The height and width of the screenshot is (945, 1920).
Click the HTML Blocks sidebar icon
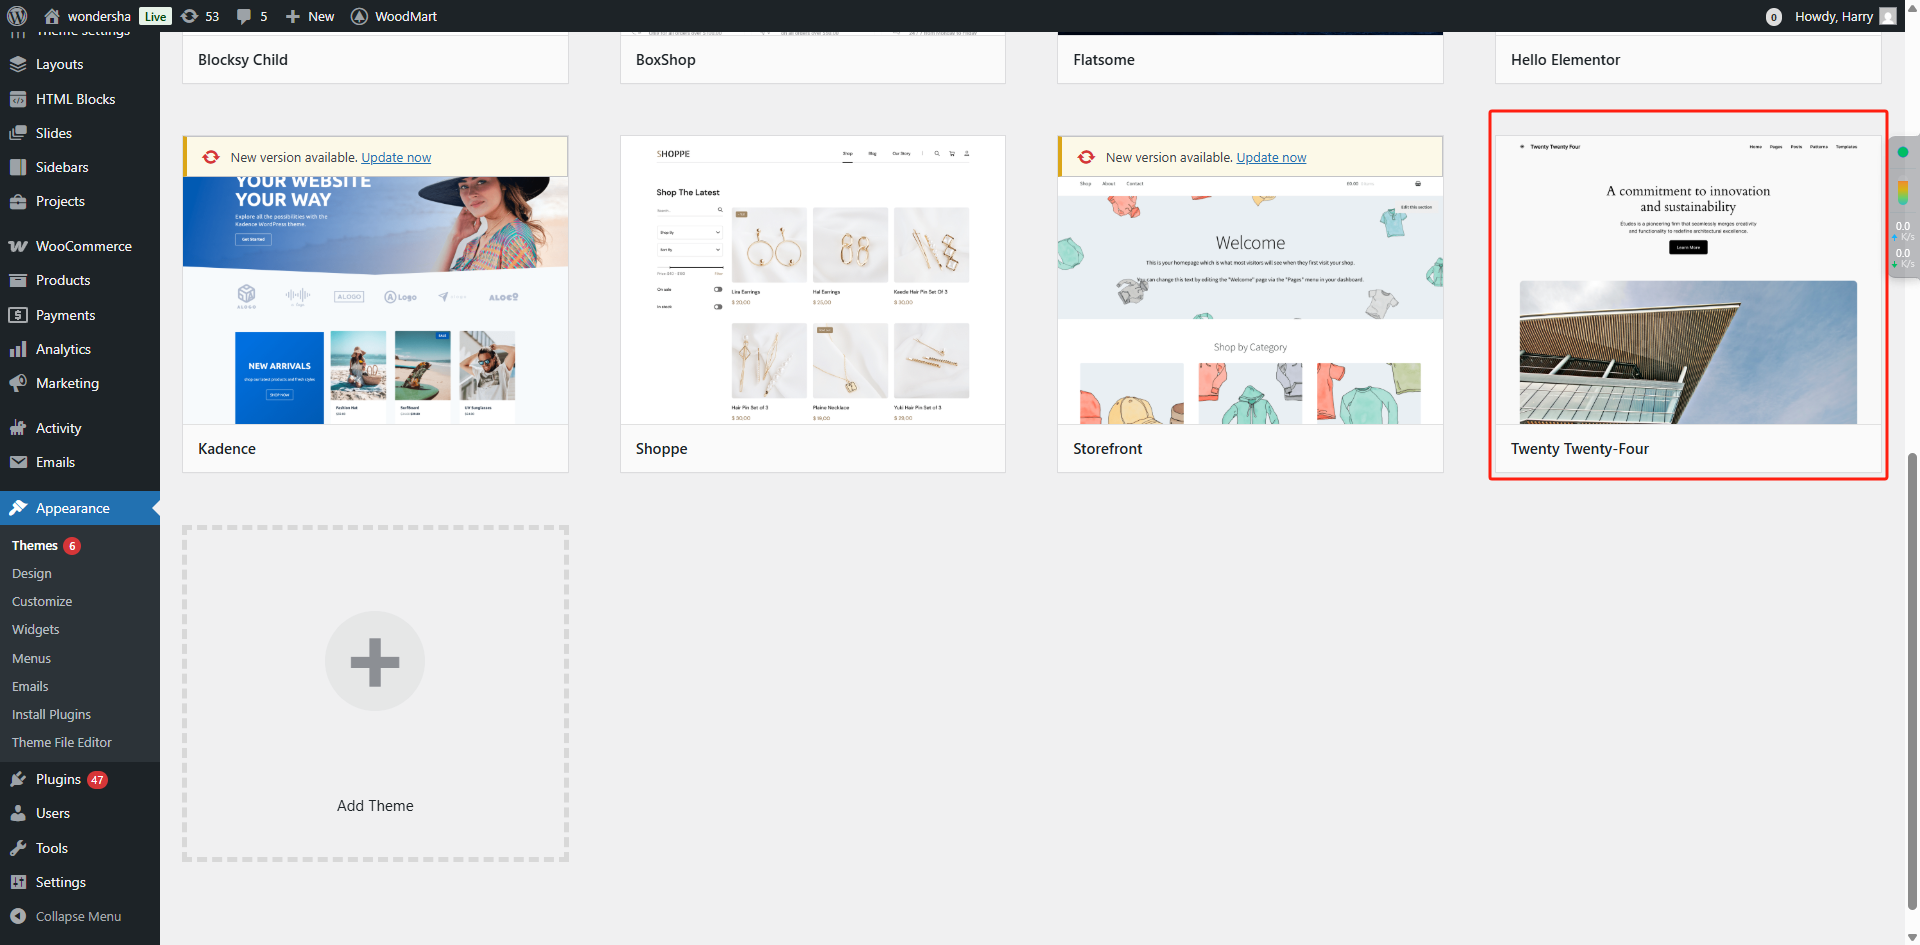[18, 99]
